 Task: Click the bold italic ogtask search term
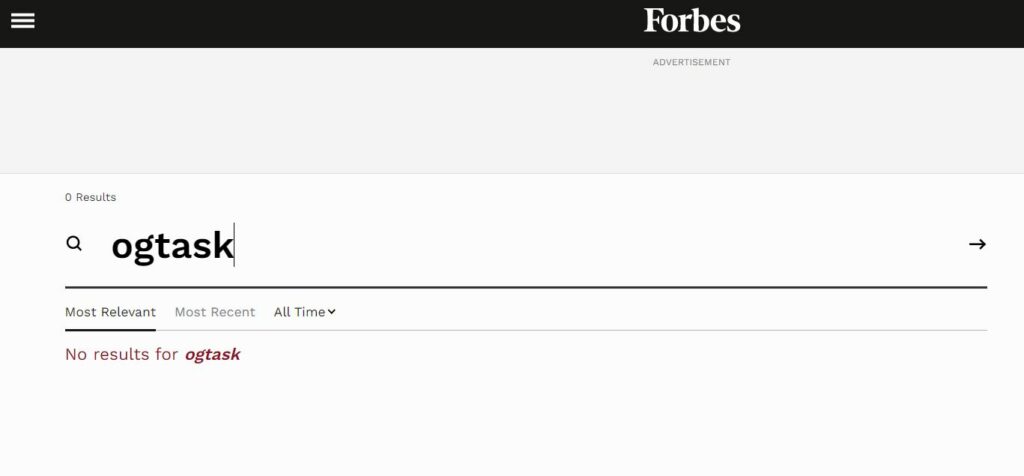click(212, 355)
